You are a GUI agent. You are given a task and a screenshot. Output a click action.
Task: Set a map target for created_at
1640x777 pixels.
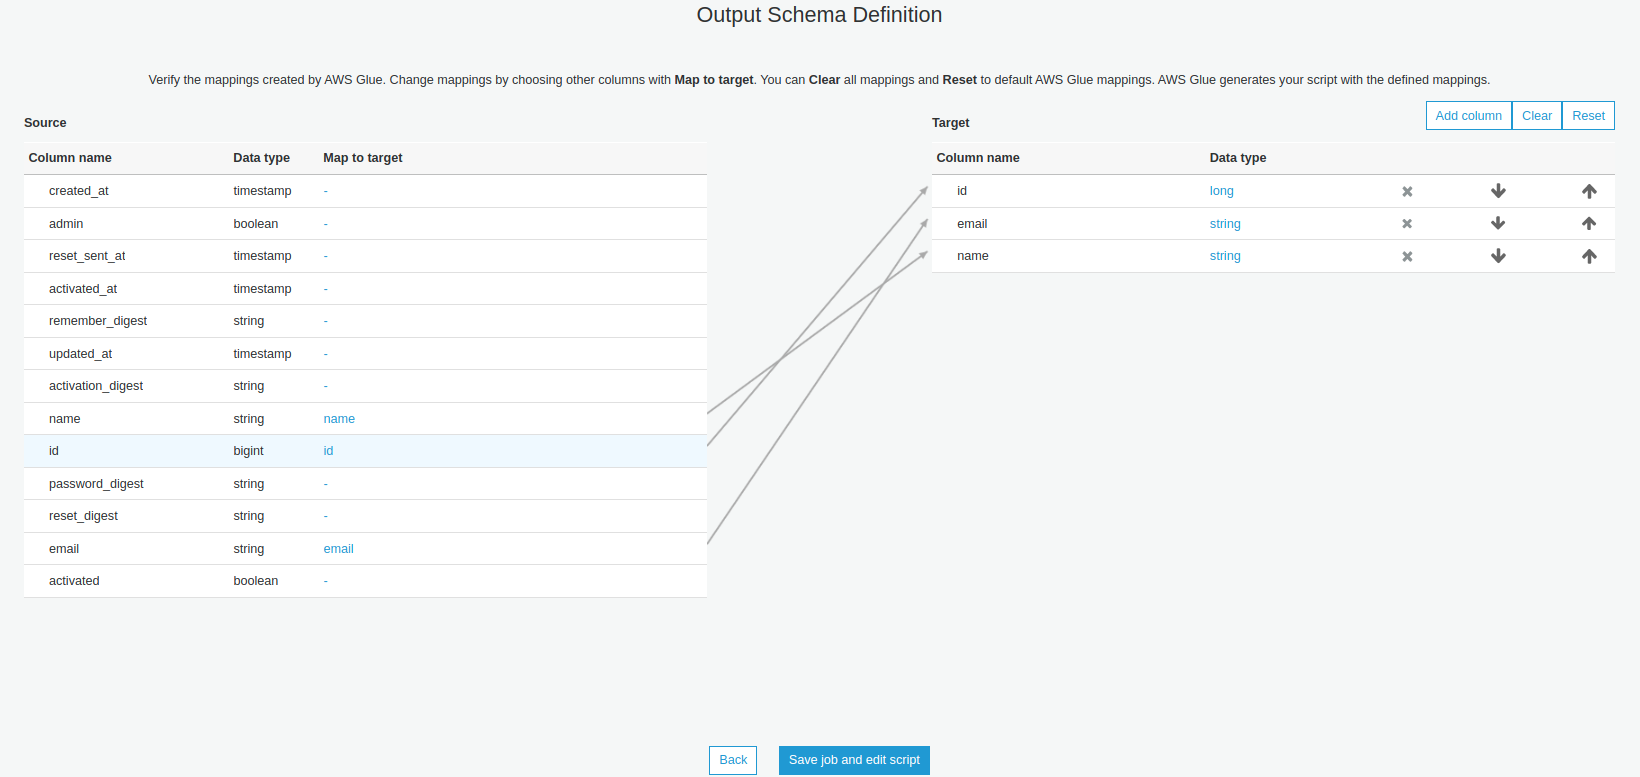[326, 191]
